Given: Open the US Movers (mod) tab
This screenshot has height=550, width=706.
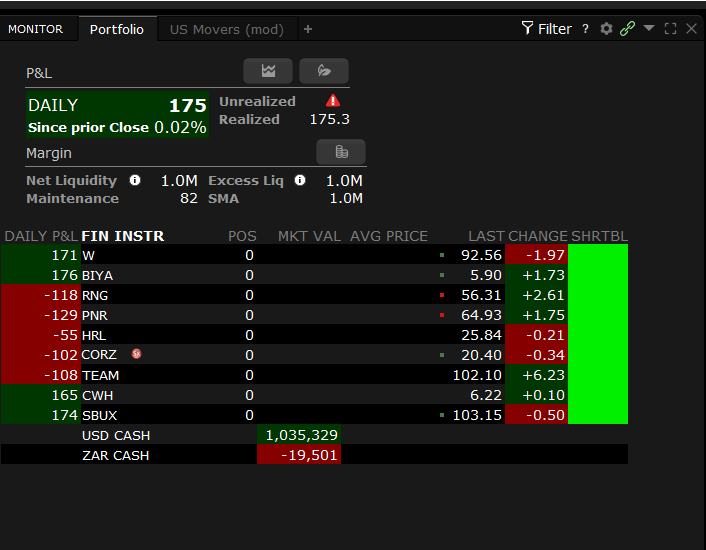Looking at the screenshot, I should point(227,29).
